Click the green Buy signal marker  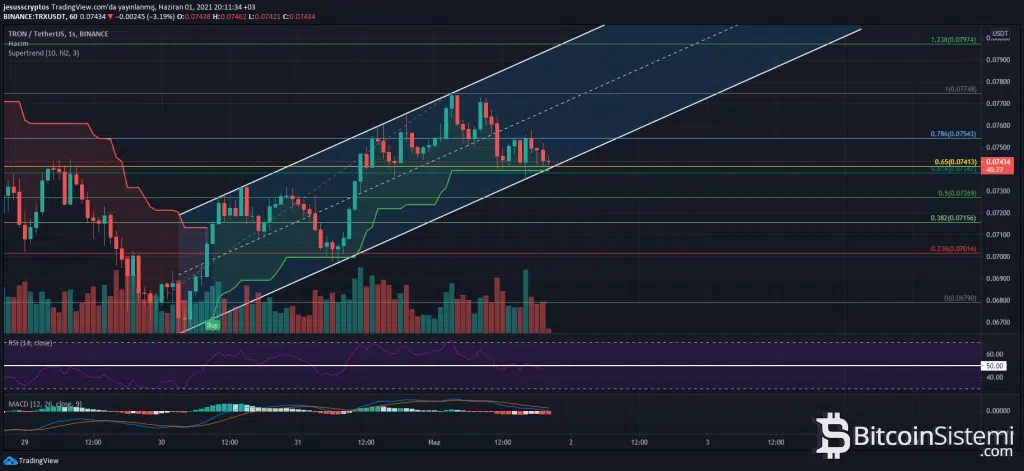pos(212,325)
